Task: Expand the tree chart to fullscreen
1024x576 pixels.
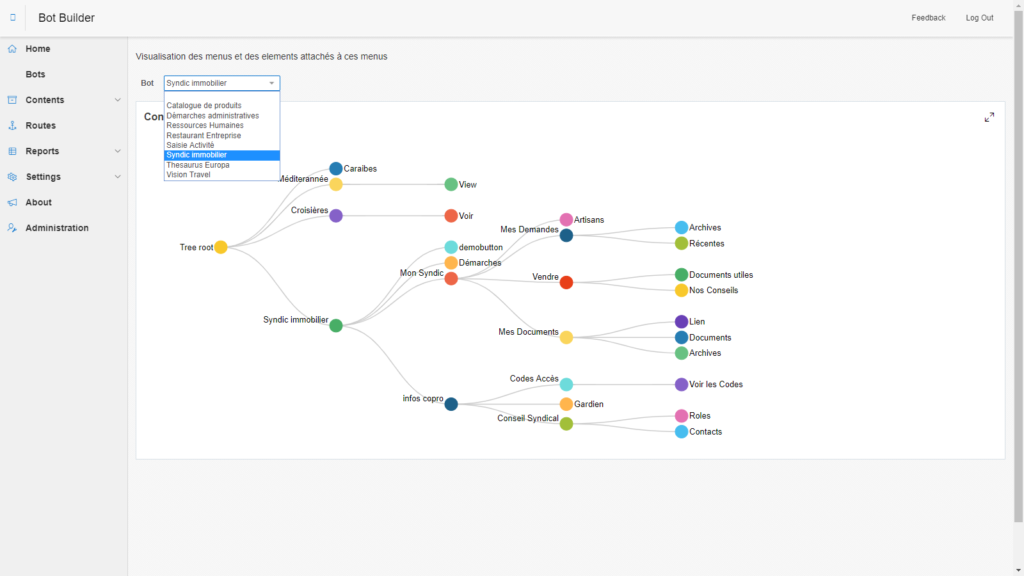Action: (x=989, y=118)
